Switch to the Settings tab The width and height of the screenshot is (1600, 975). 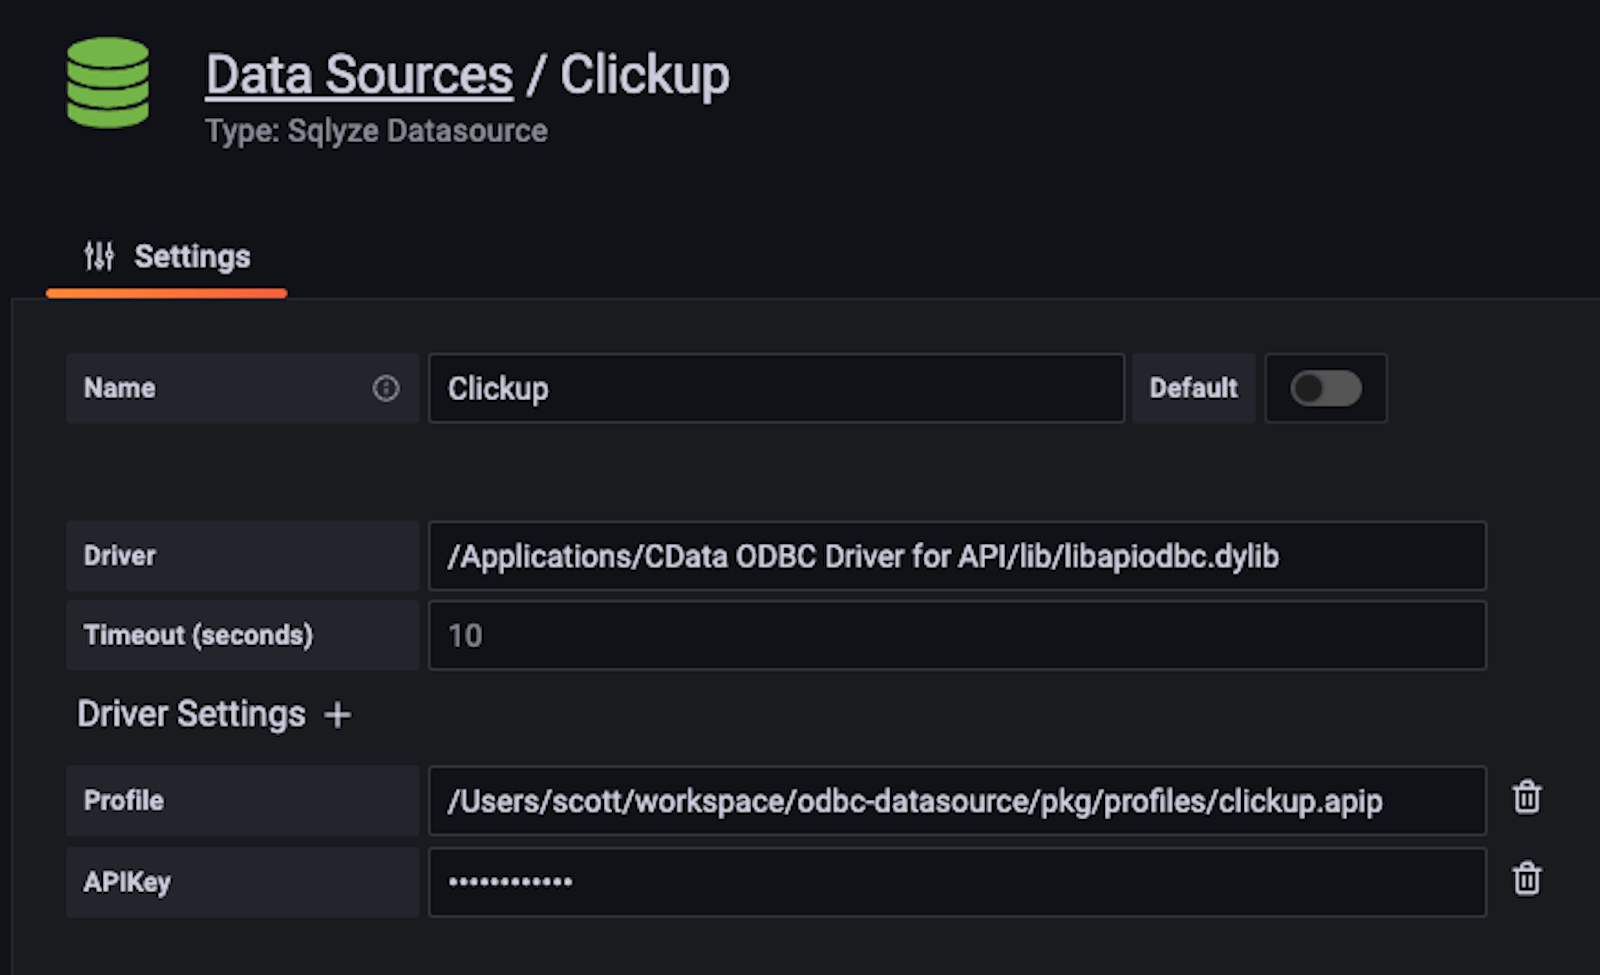click(x=167, y=257)
